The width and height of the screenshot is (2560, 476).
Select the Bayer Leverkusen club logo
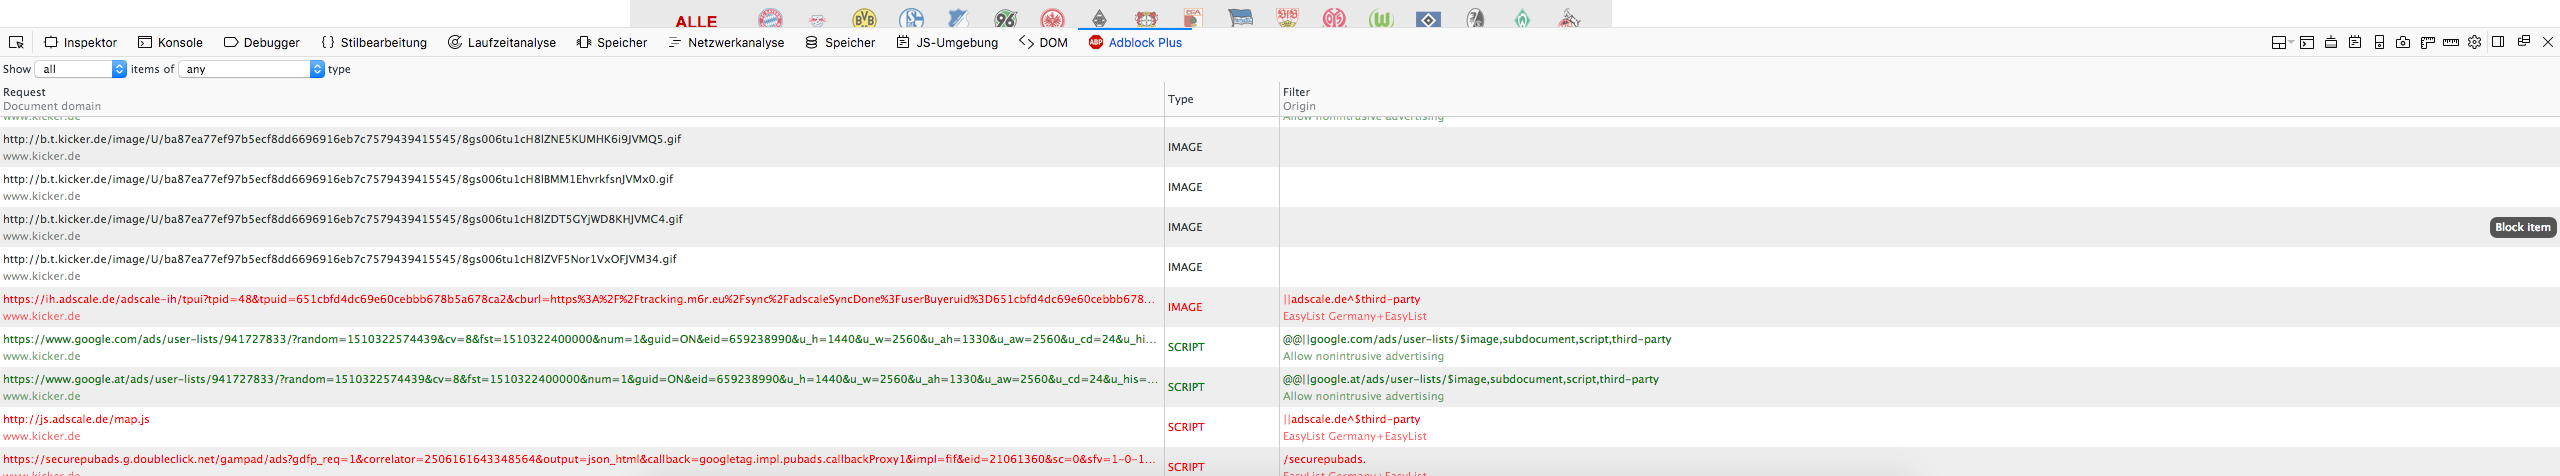[1146, 18]
